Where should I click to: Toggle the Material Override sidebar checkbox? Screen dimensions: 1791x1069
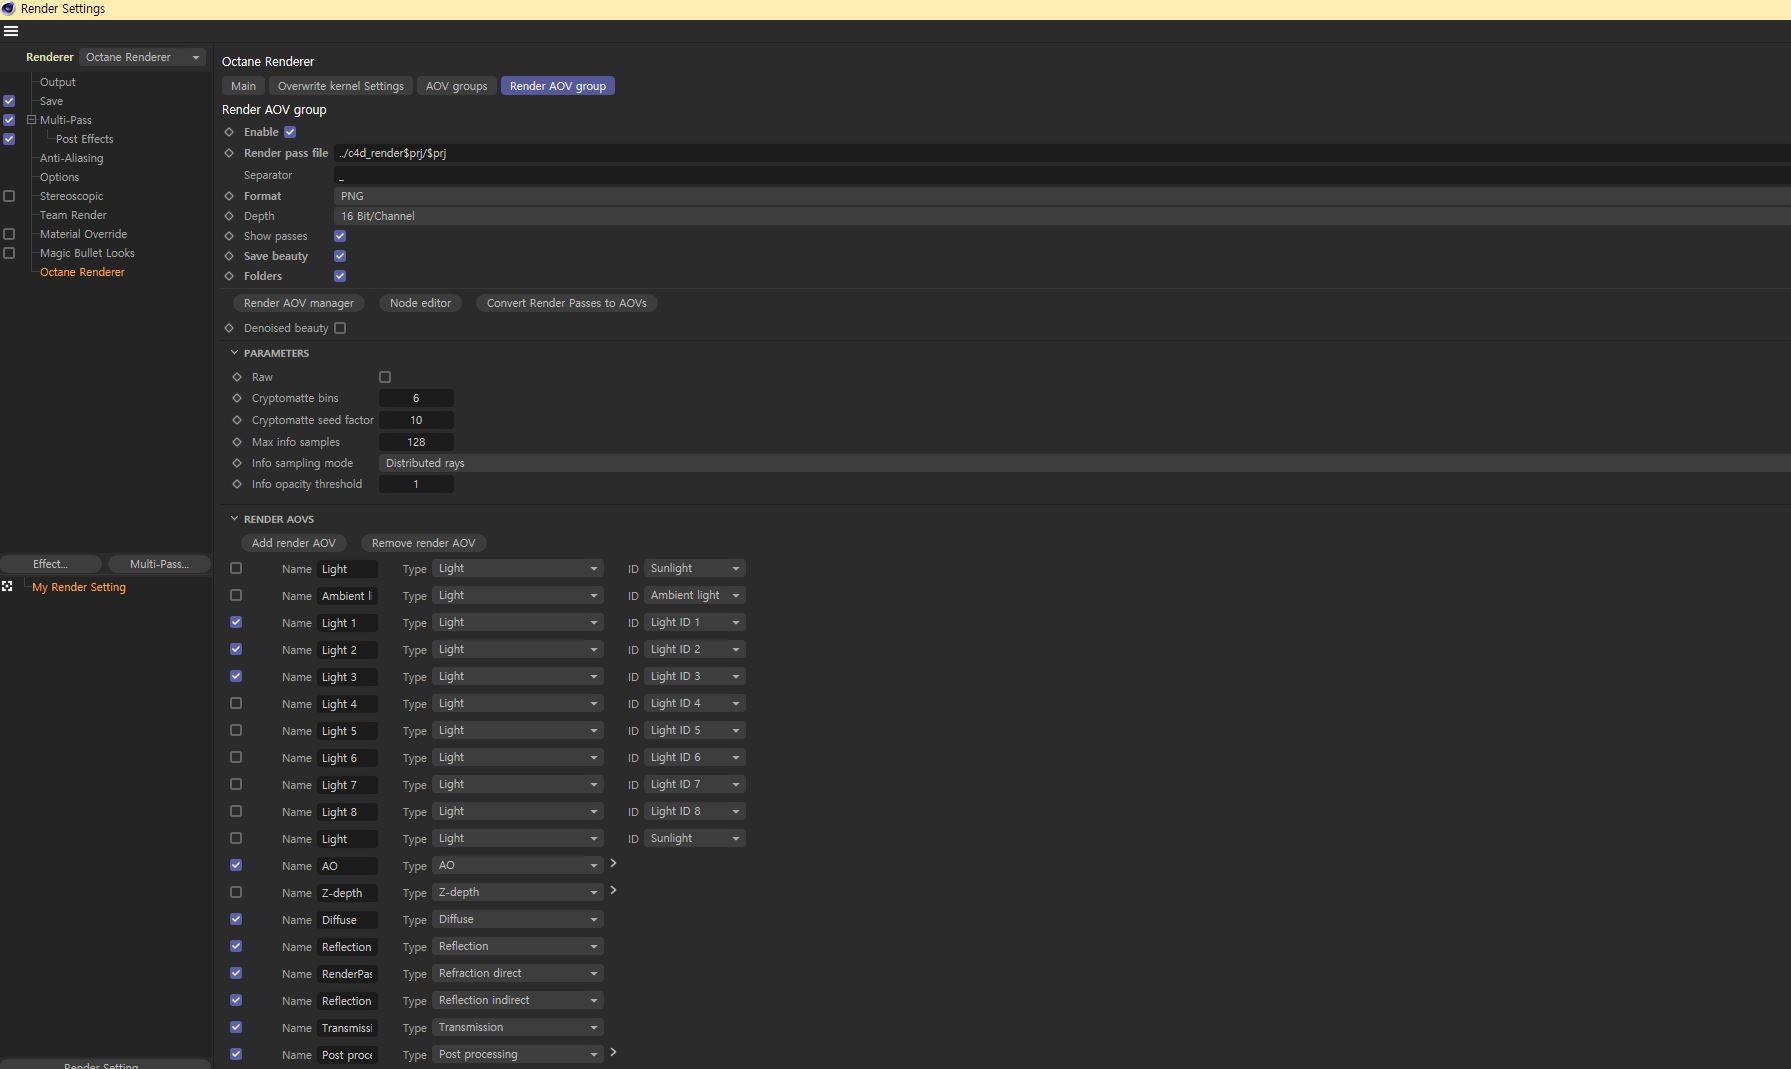pos(9,234)
